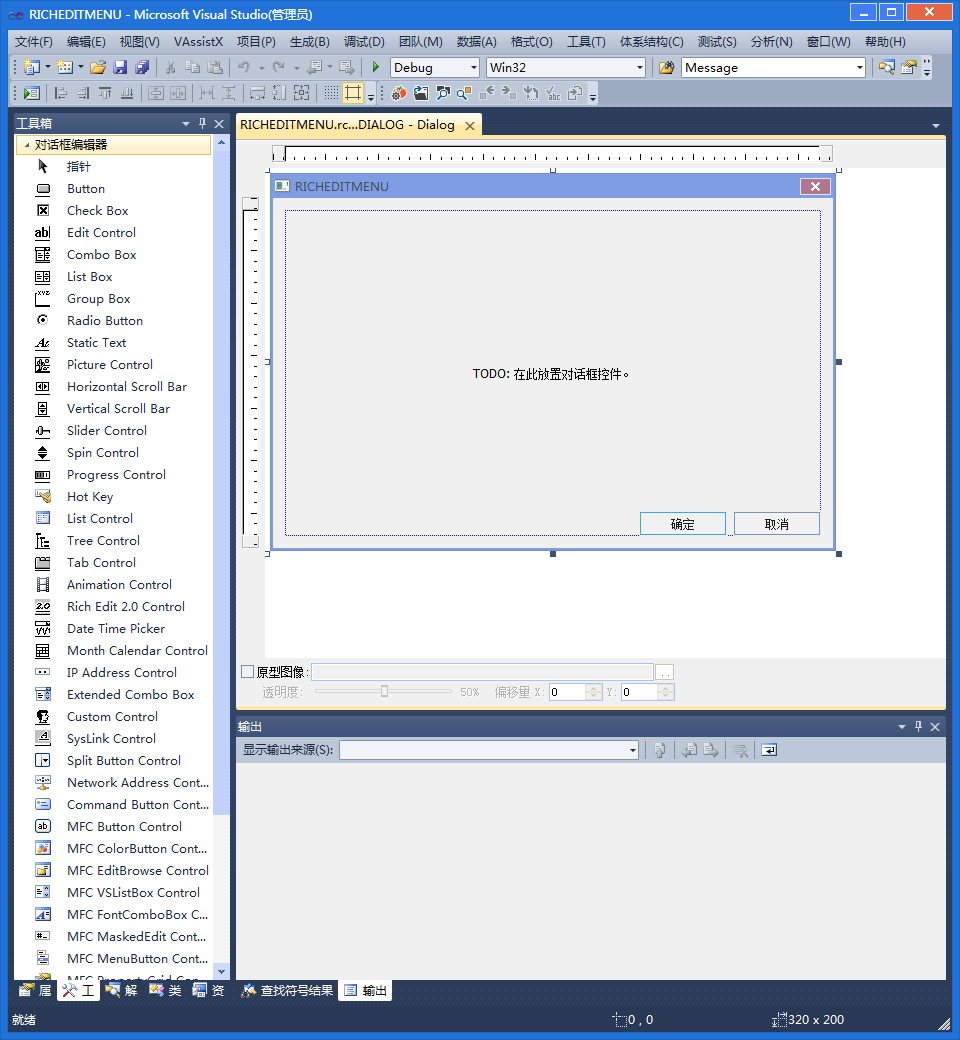
Task: Click the New Project toolbar icon
Action: 31,68
